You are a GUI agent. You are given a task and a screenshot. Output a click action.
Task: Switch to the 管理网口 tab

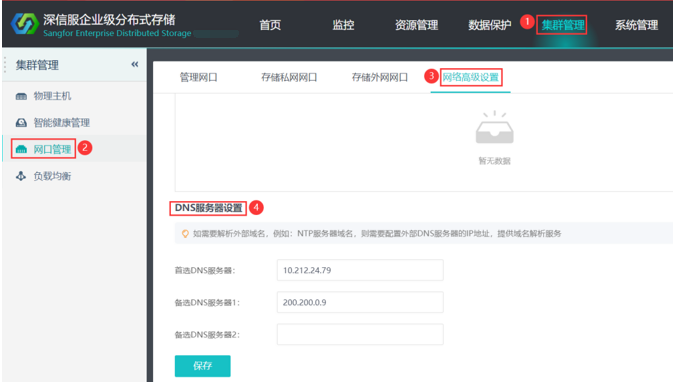point(198,77)
